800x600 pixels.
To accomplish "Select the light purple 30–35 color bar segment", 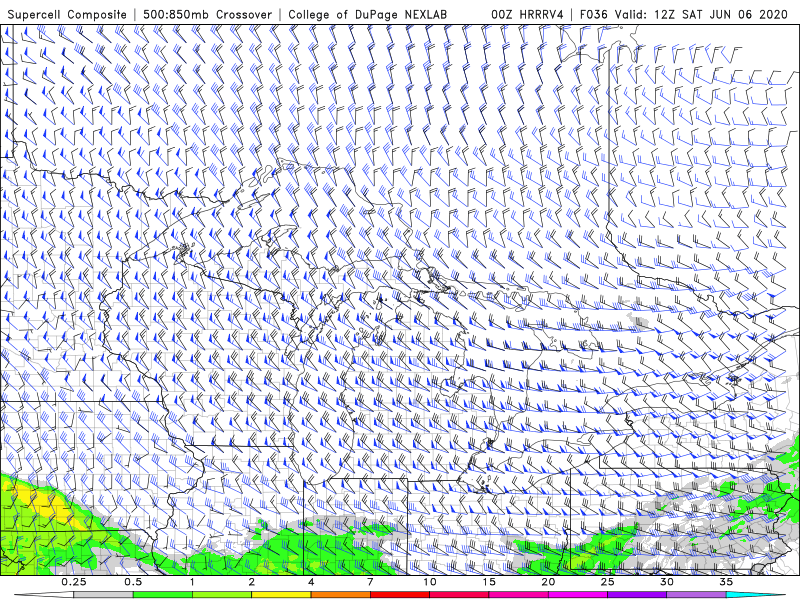I will click(x=696, y=595).
